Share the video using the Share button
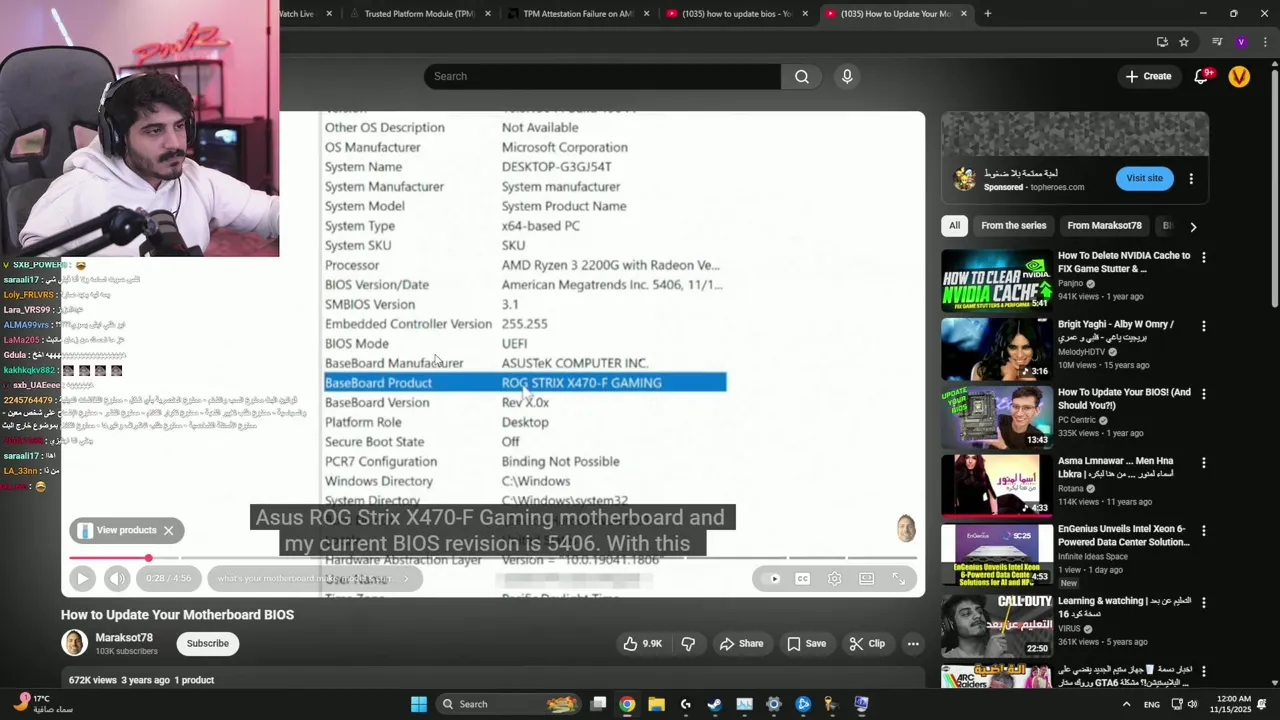The height and width of the screenshot is (720, 1280). (x=742, y=643)
